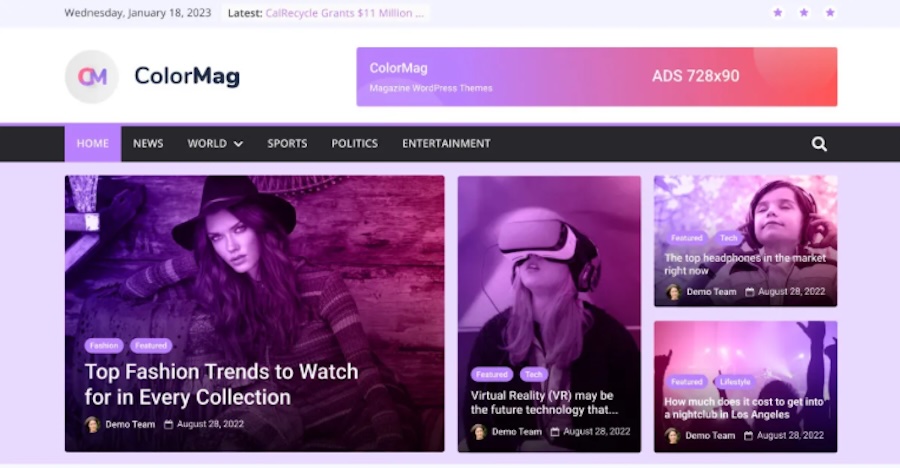Click the 'Latest:' label in the top bar

coord(245,13)
